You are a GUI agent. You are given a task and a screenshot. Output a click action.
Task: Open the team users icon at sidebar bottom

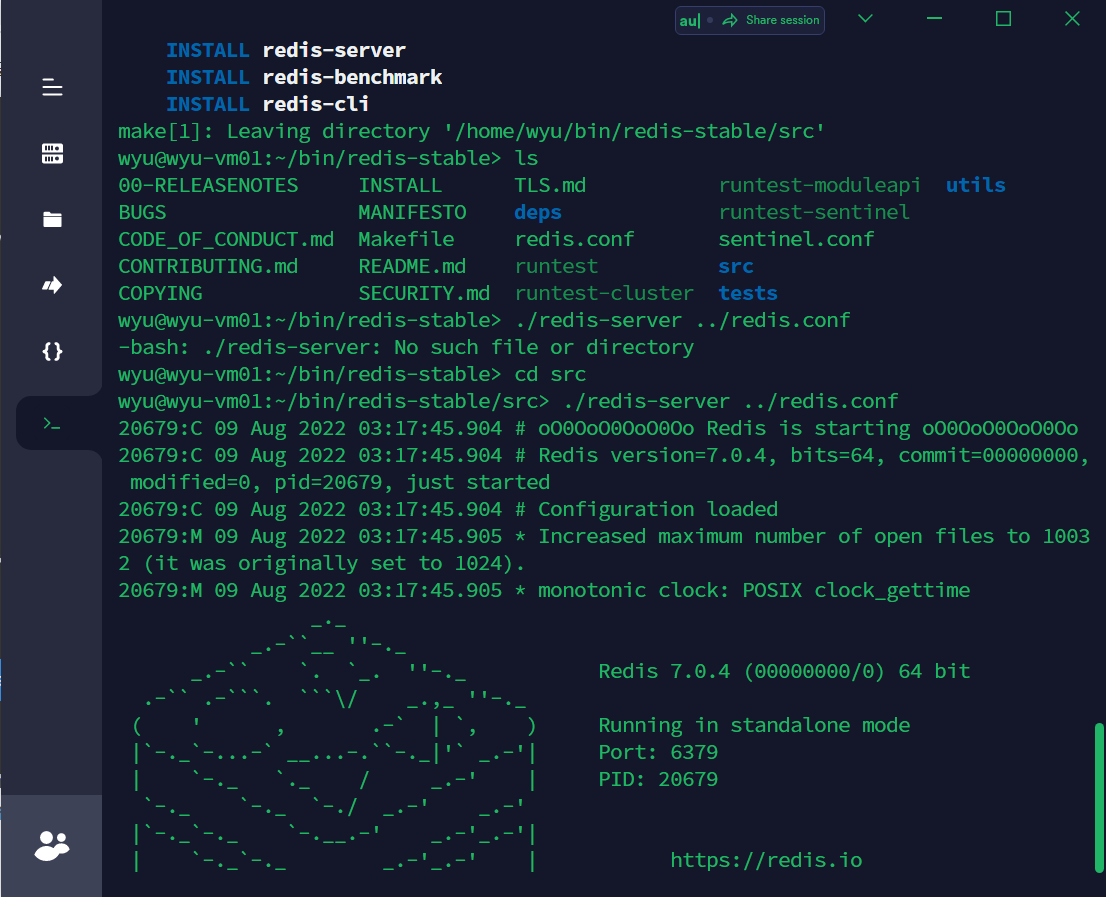(52, 846)
